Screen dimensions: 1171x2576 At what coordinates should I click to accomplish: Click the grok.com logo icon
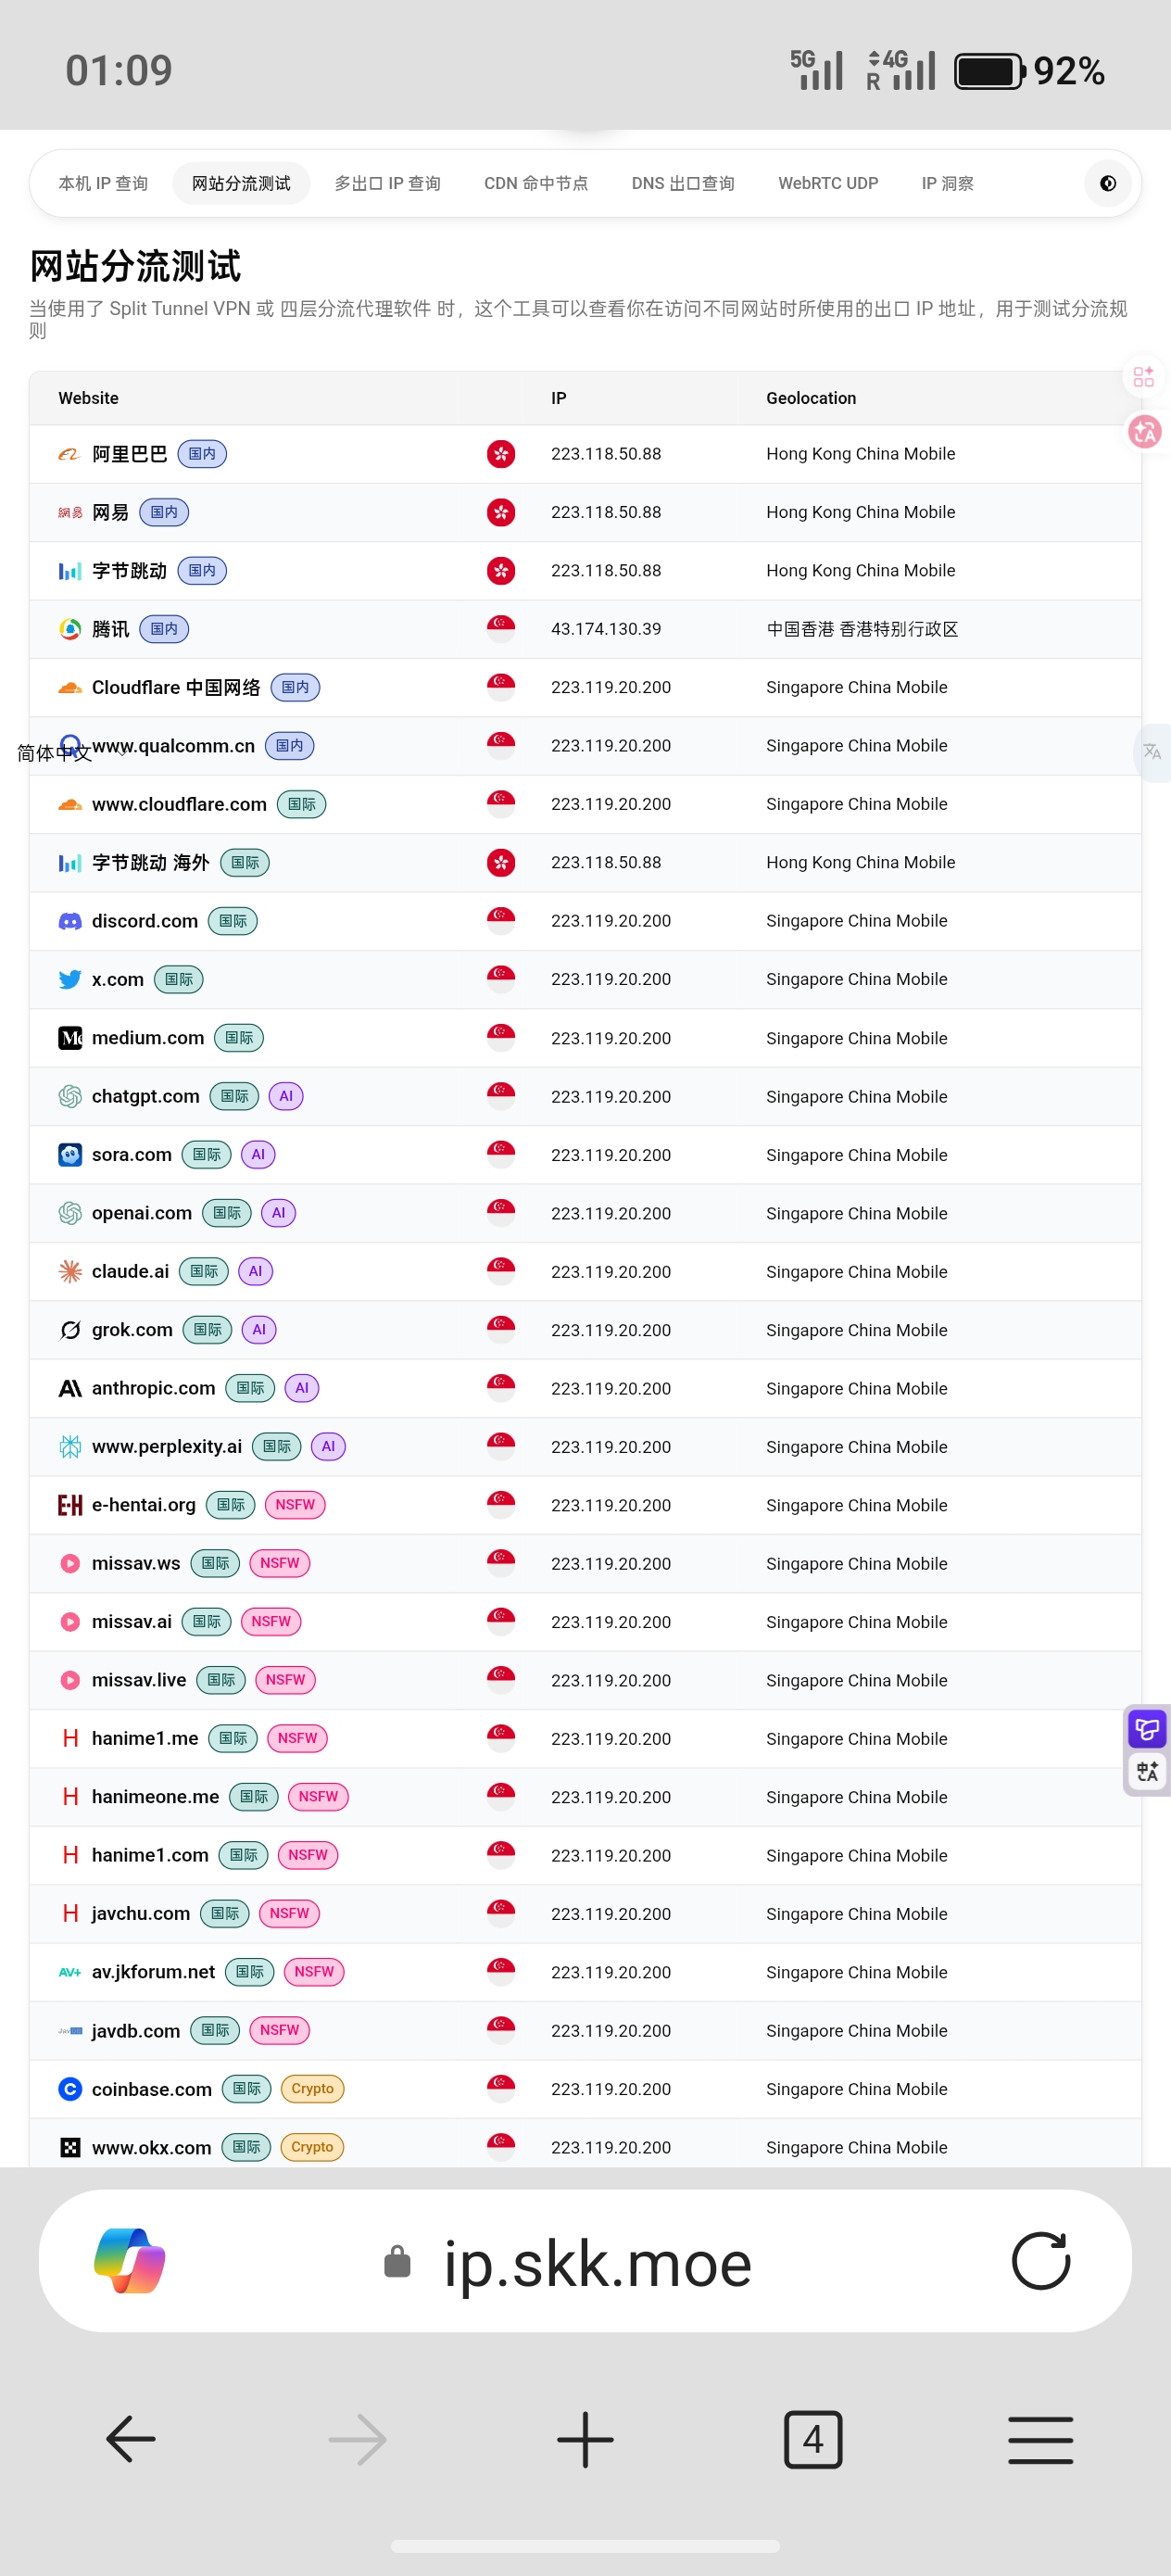[x=69, y=1330]
